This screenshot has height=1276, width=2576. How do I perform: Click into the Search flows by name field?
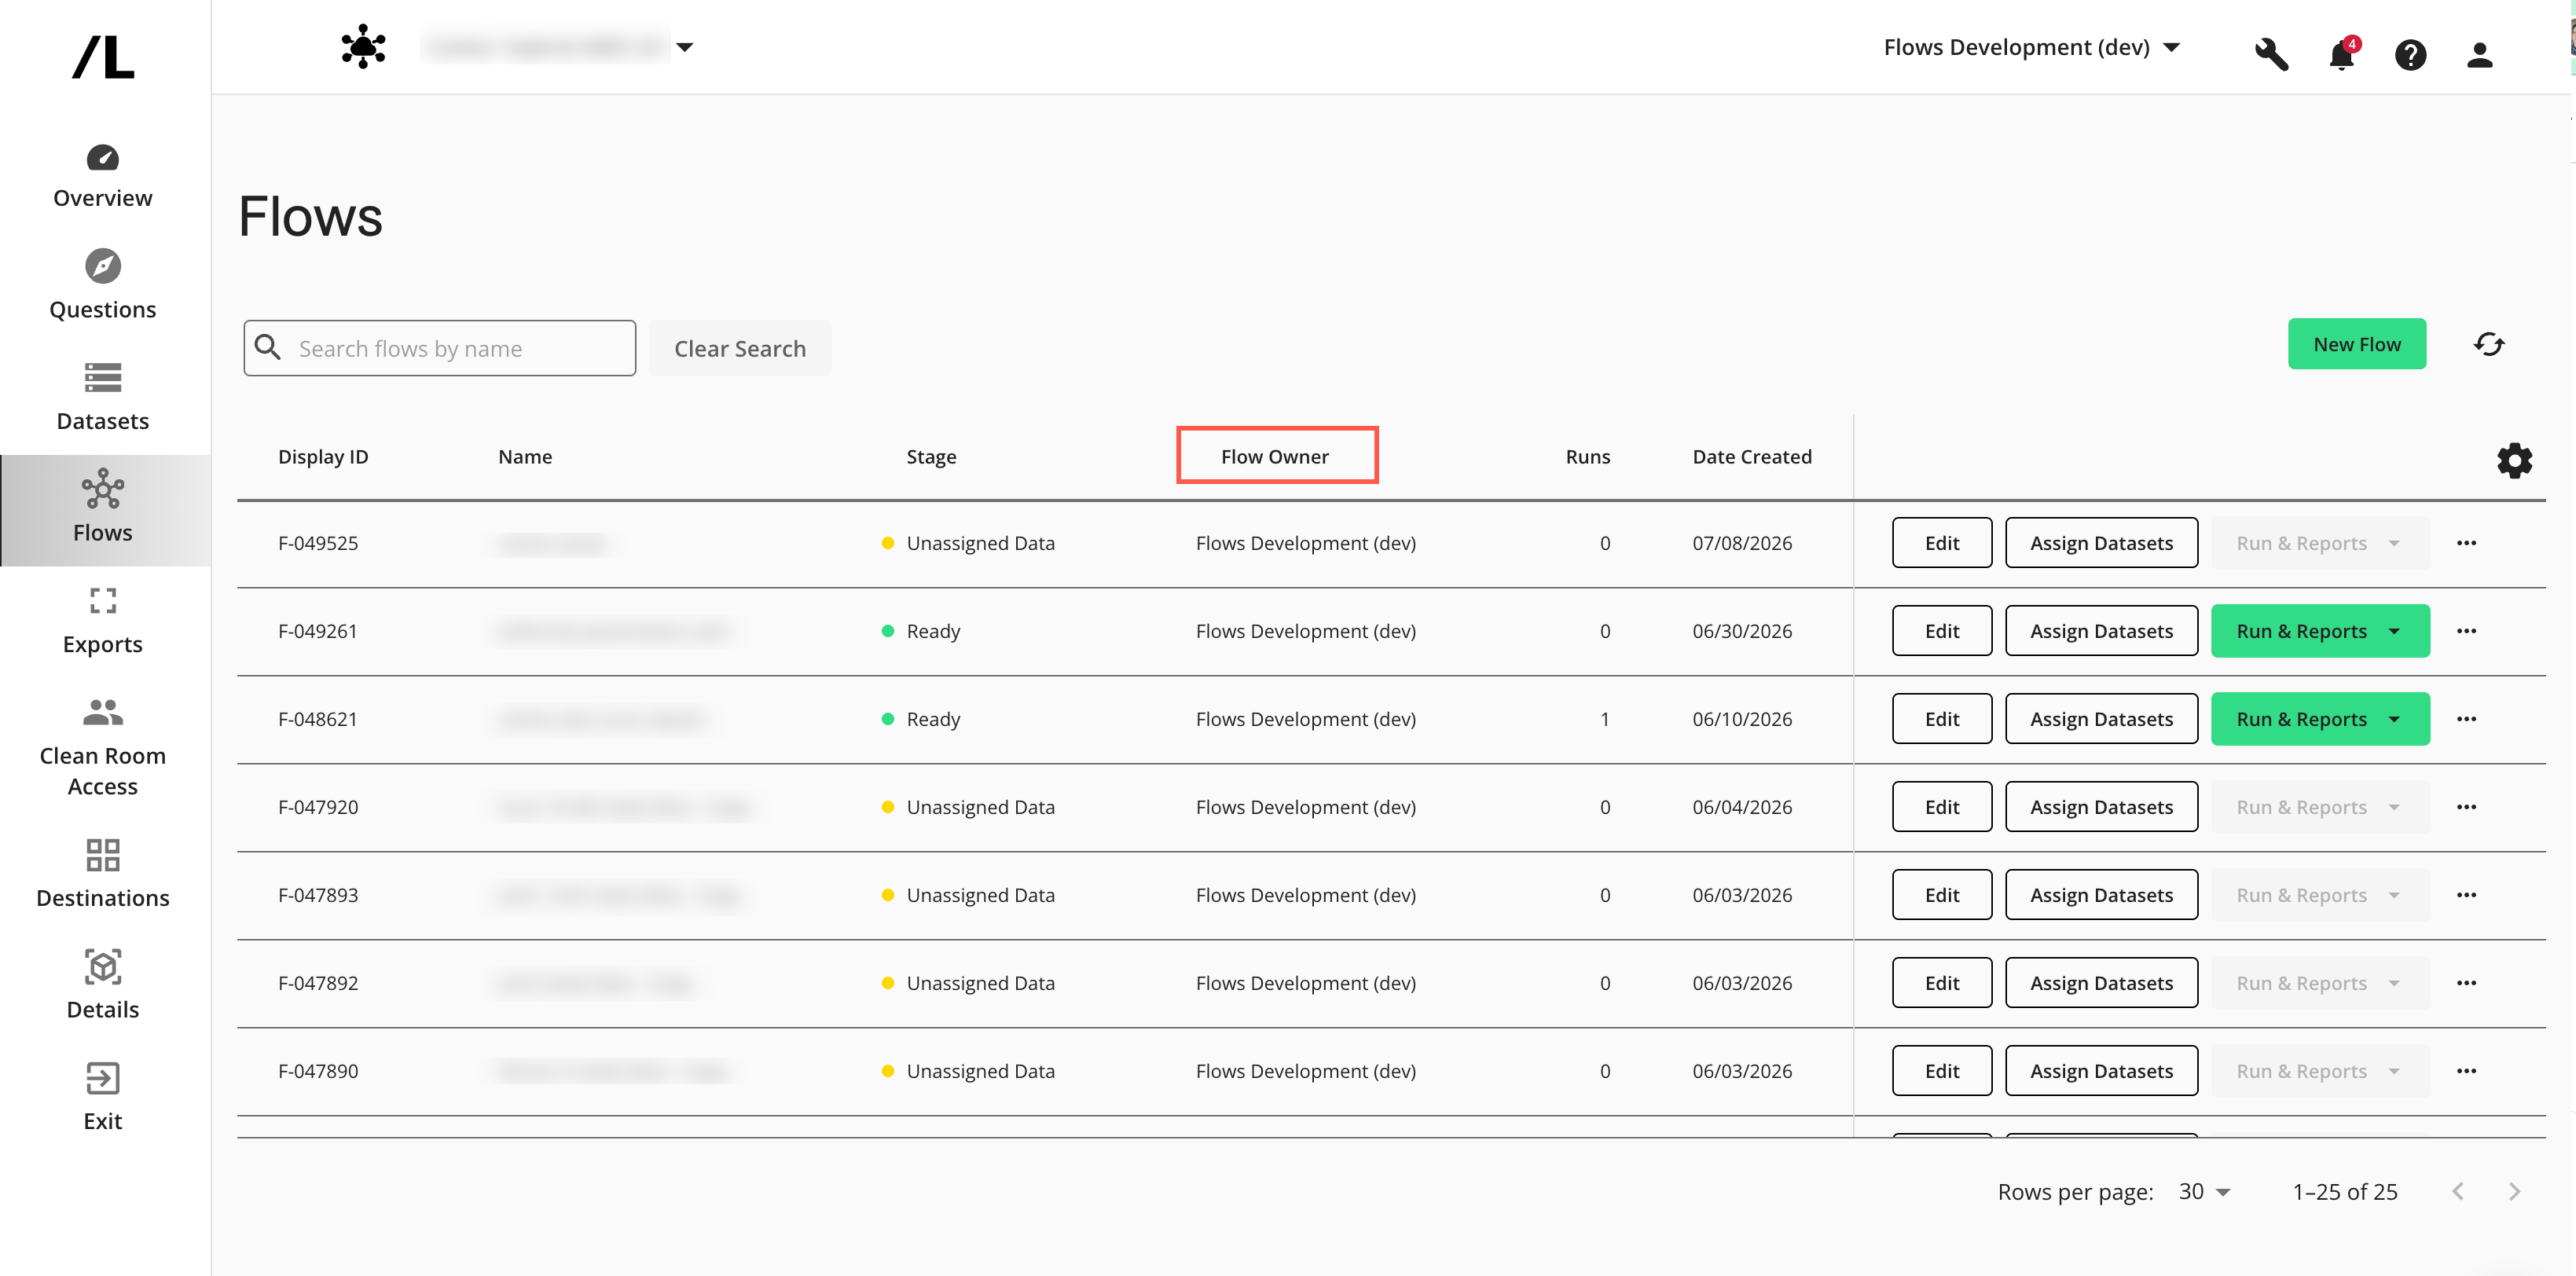pyautogui.click(x=440, y=348)
